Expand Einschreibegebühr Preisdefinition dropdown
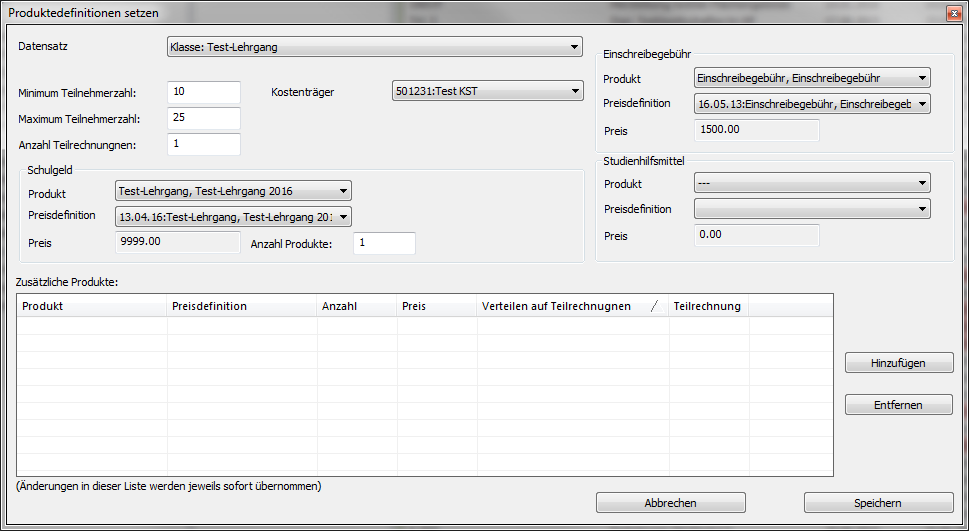 coord(811,104)
